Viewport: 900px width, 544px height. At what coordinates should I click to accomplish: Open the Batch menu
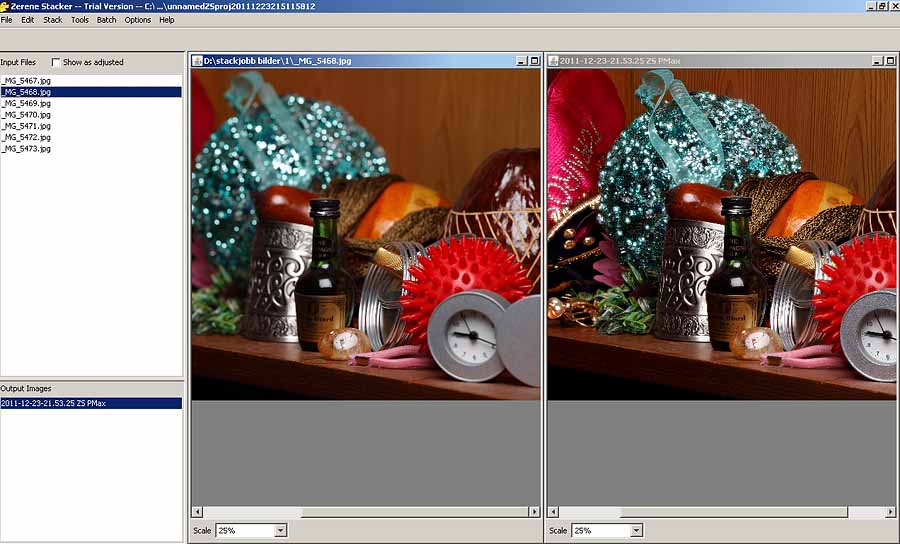coord(106,20)
